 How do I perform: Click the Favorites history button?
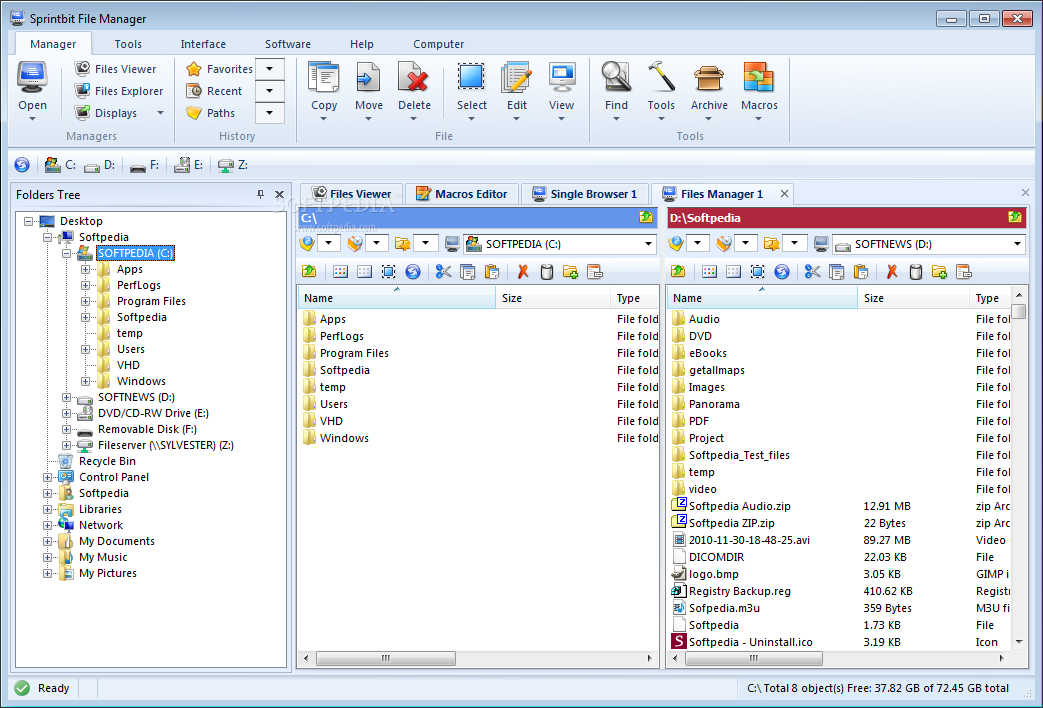[220, 69]
